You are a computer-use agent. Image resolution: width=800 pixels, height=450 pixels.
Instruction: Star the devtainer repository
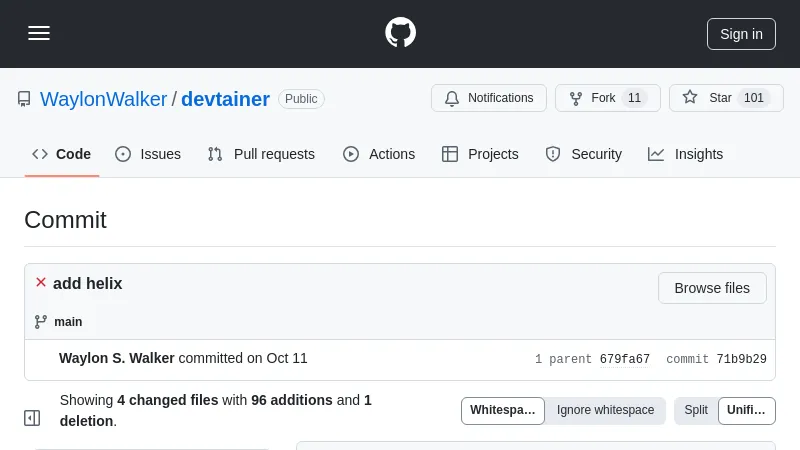725,98
